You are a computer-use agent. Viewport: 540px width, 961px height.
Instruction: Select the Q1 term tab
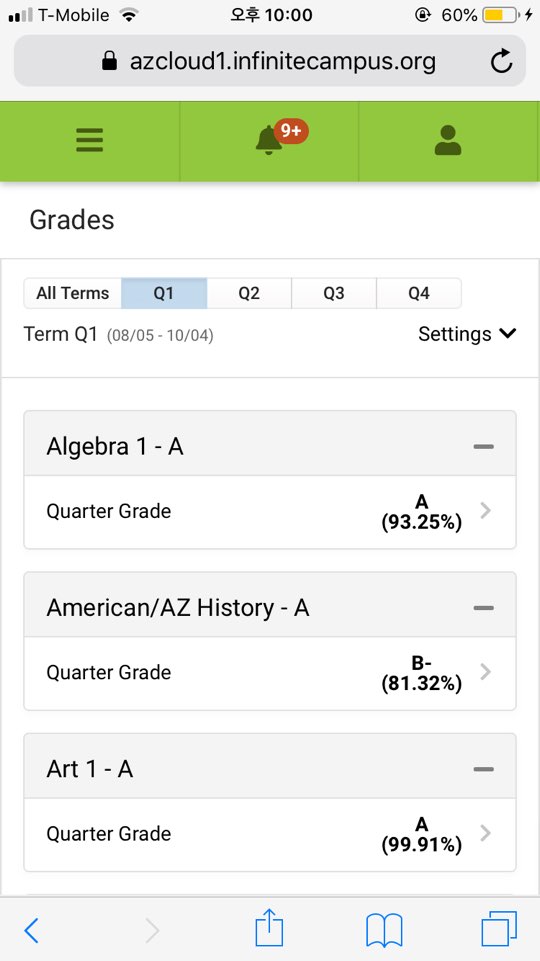tap(164, 294)
